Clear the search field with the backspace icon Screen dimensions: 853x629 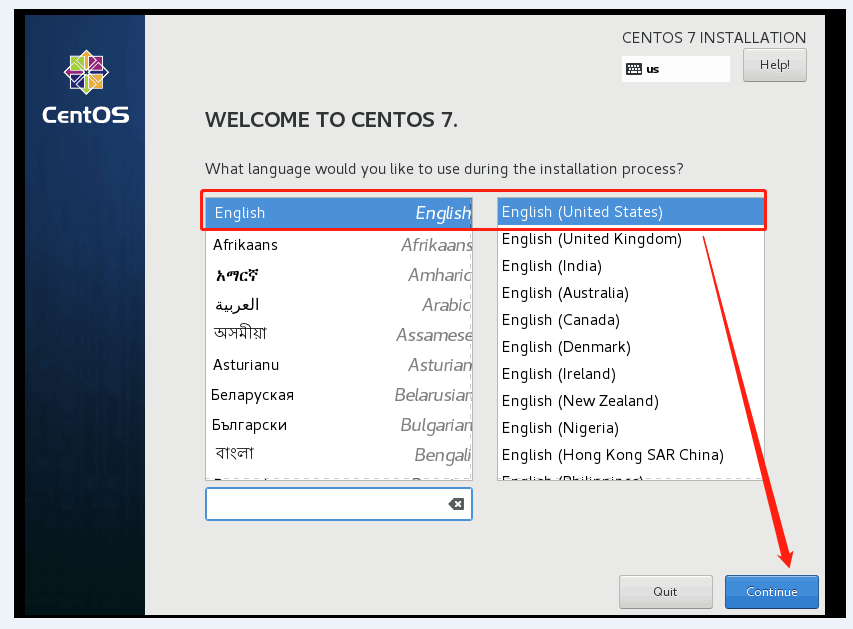pyautogui.click(x=456, y=504)
